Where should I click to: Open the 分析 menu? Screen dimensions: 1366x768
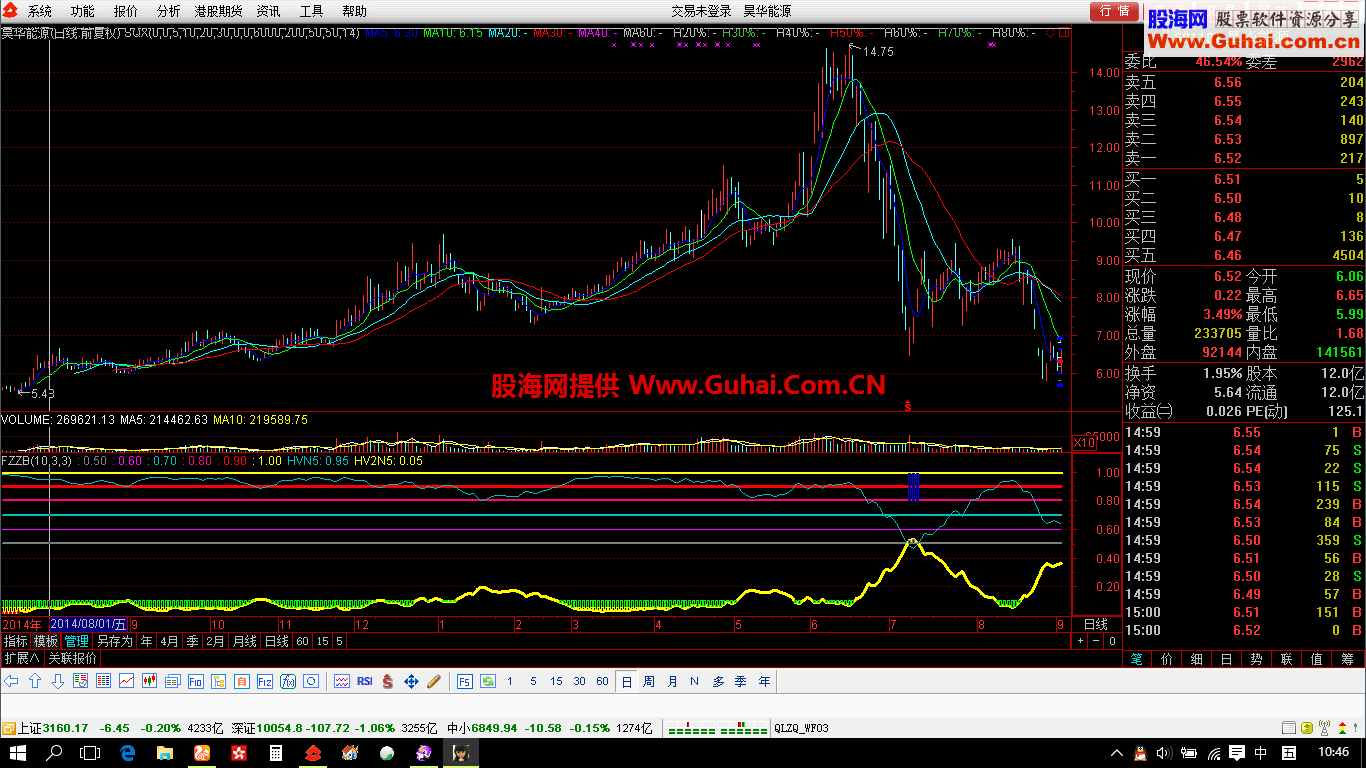169,11
